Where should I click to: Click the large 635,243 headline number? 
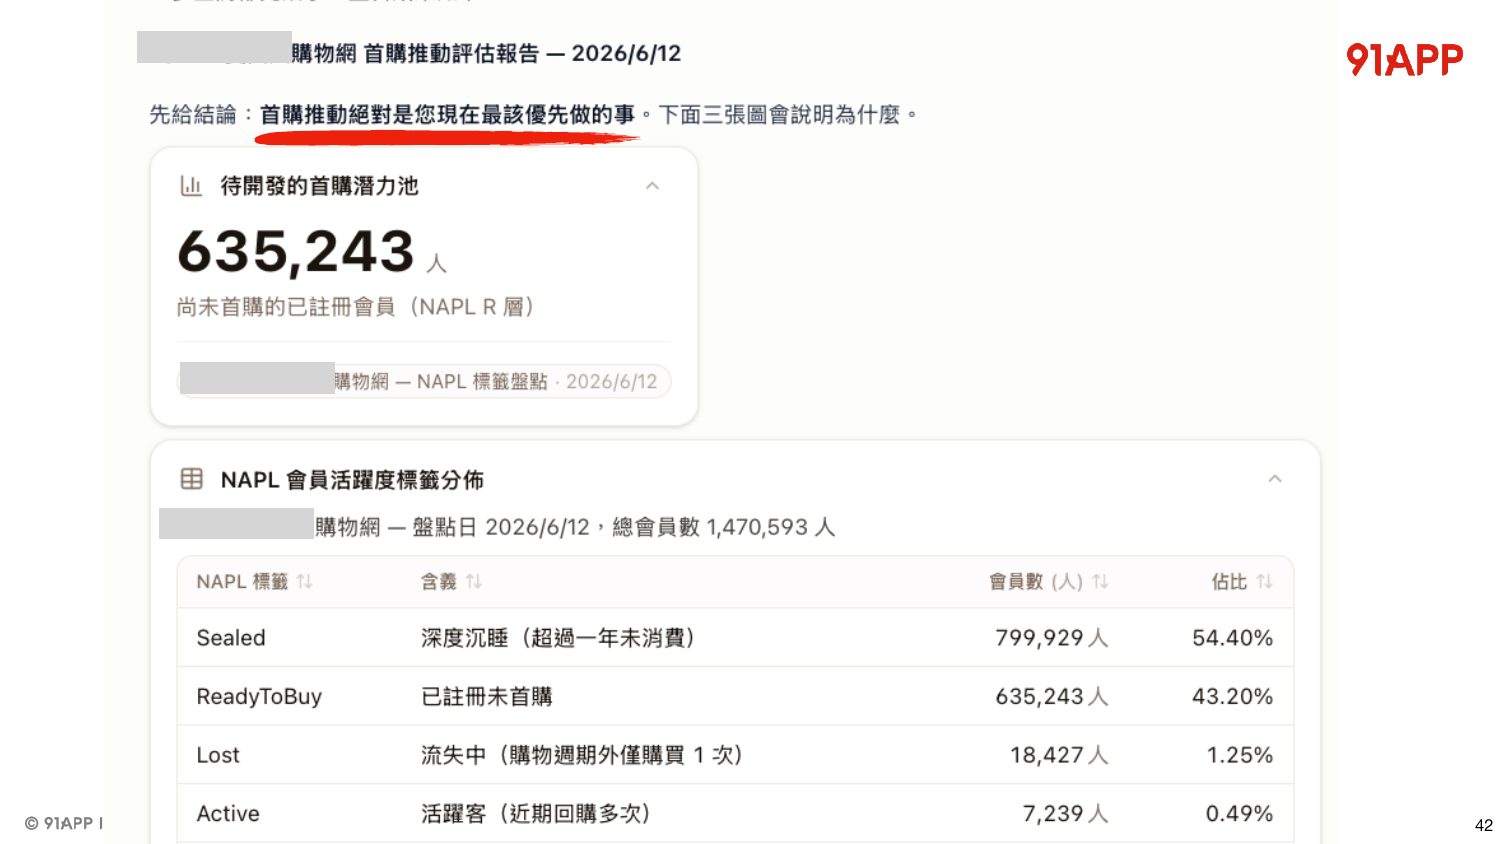click(296, 251)
